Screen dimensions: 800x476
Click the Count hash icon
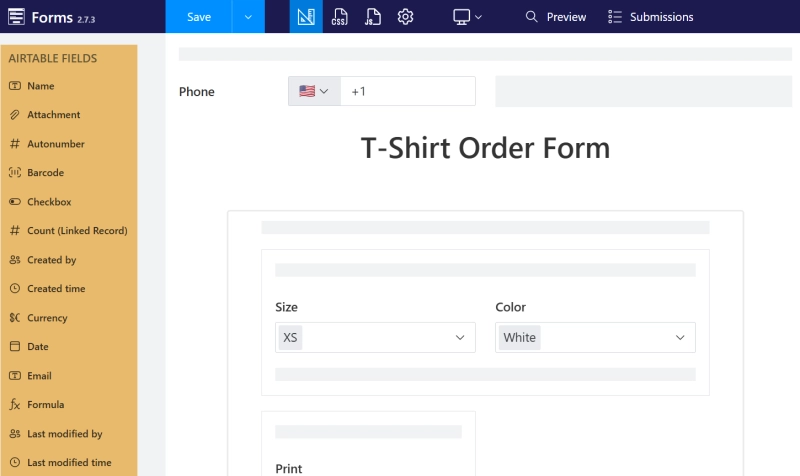(15, 231)
